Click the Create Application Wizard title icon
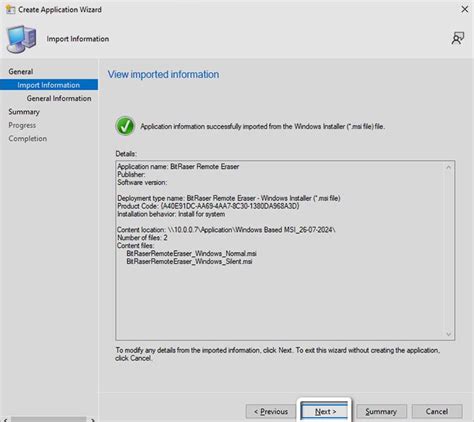 (10, 9)
